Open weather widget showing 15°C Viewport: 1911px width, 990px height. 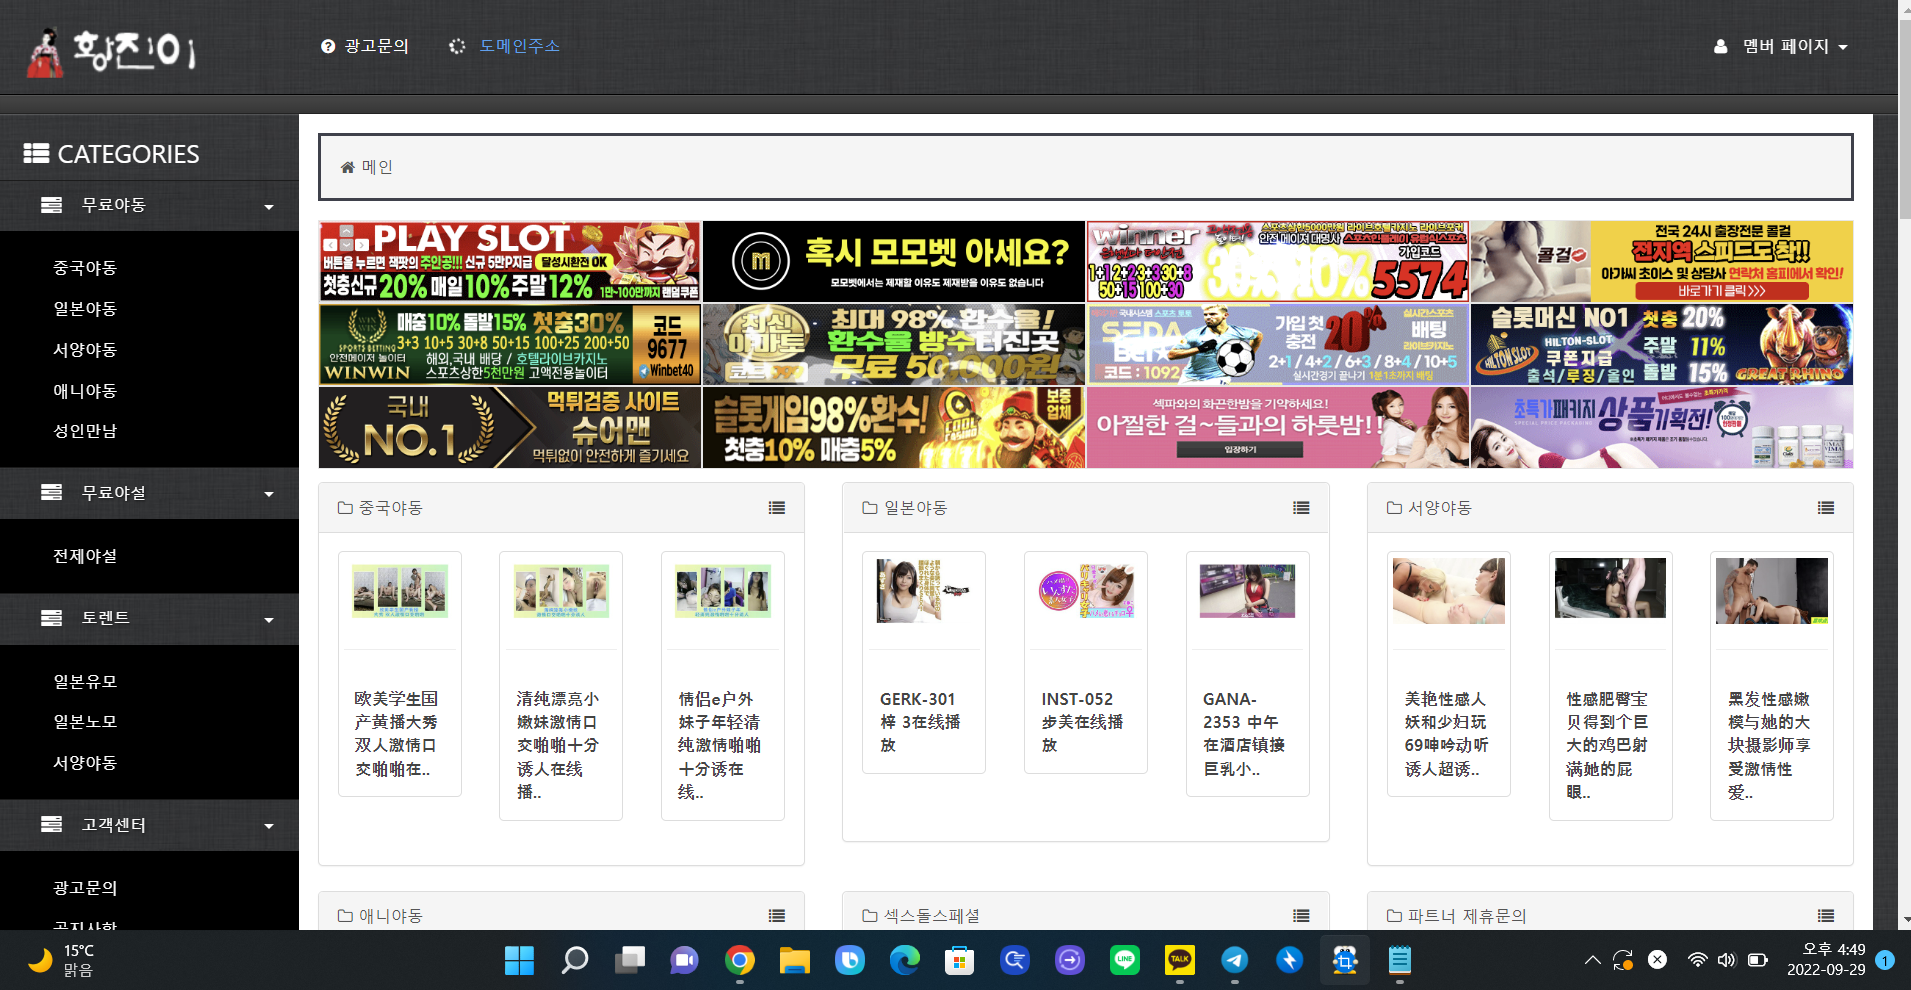click(62, 960)
